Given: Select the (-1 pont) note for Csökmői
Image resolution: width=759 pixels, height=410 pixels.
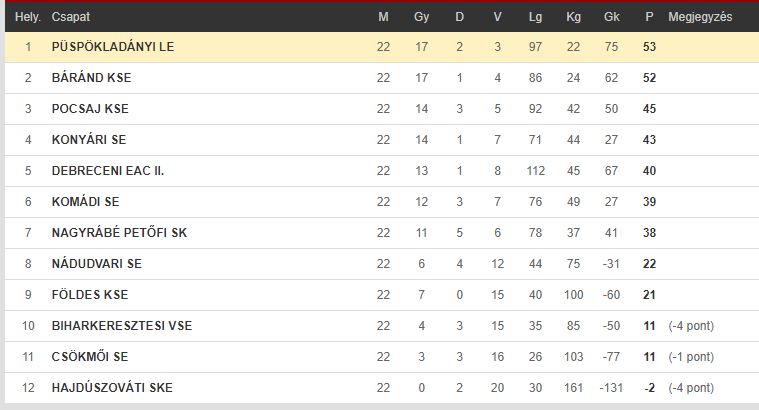Looking at the screenshot, I should click(x=691, y=357).
